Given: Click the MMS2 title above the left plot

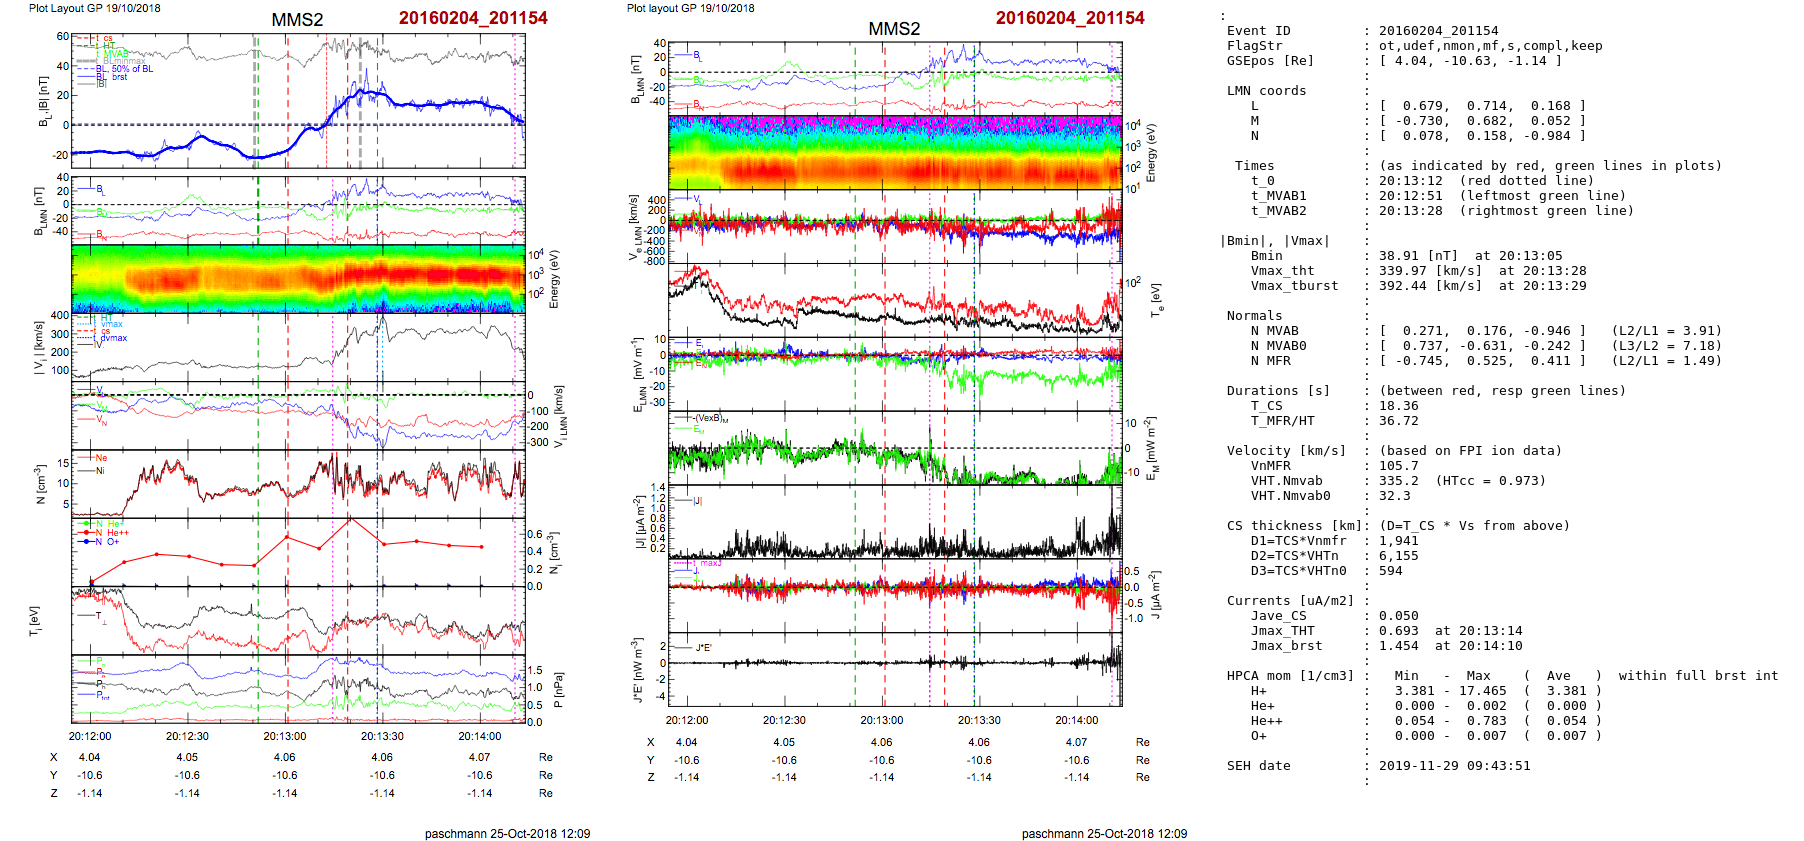Looking at the screenshot, I should (x=297, y=20).
